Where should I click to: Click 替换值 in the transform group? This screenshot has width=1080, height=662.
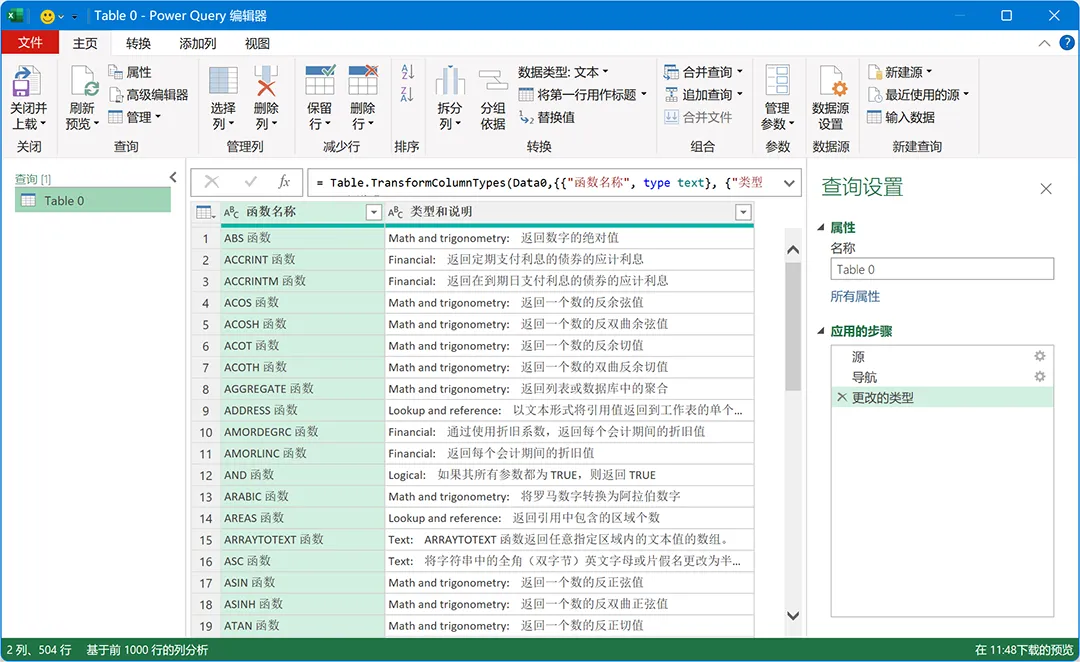pyautogui.click(x=547, y=117)
